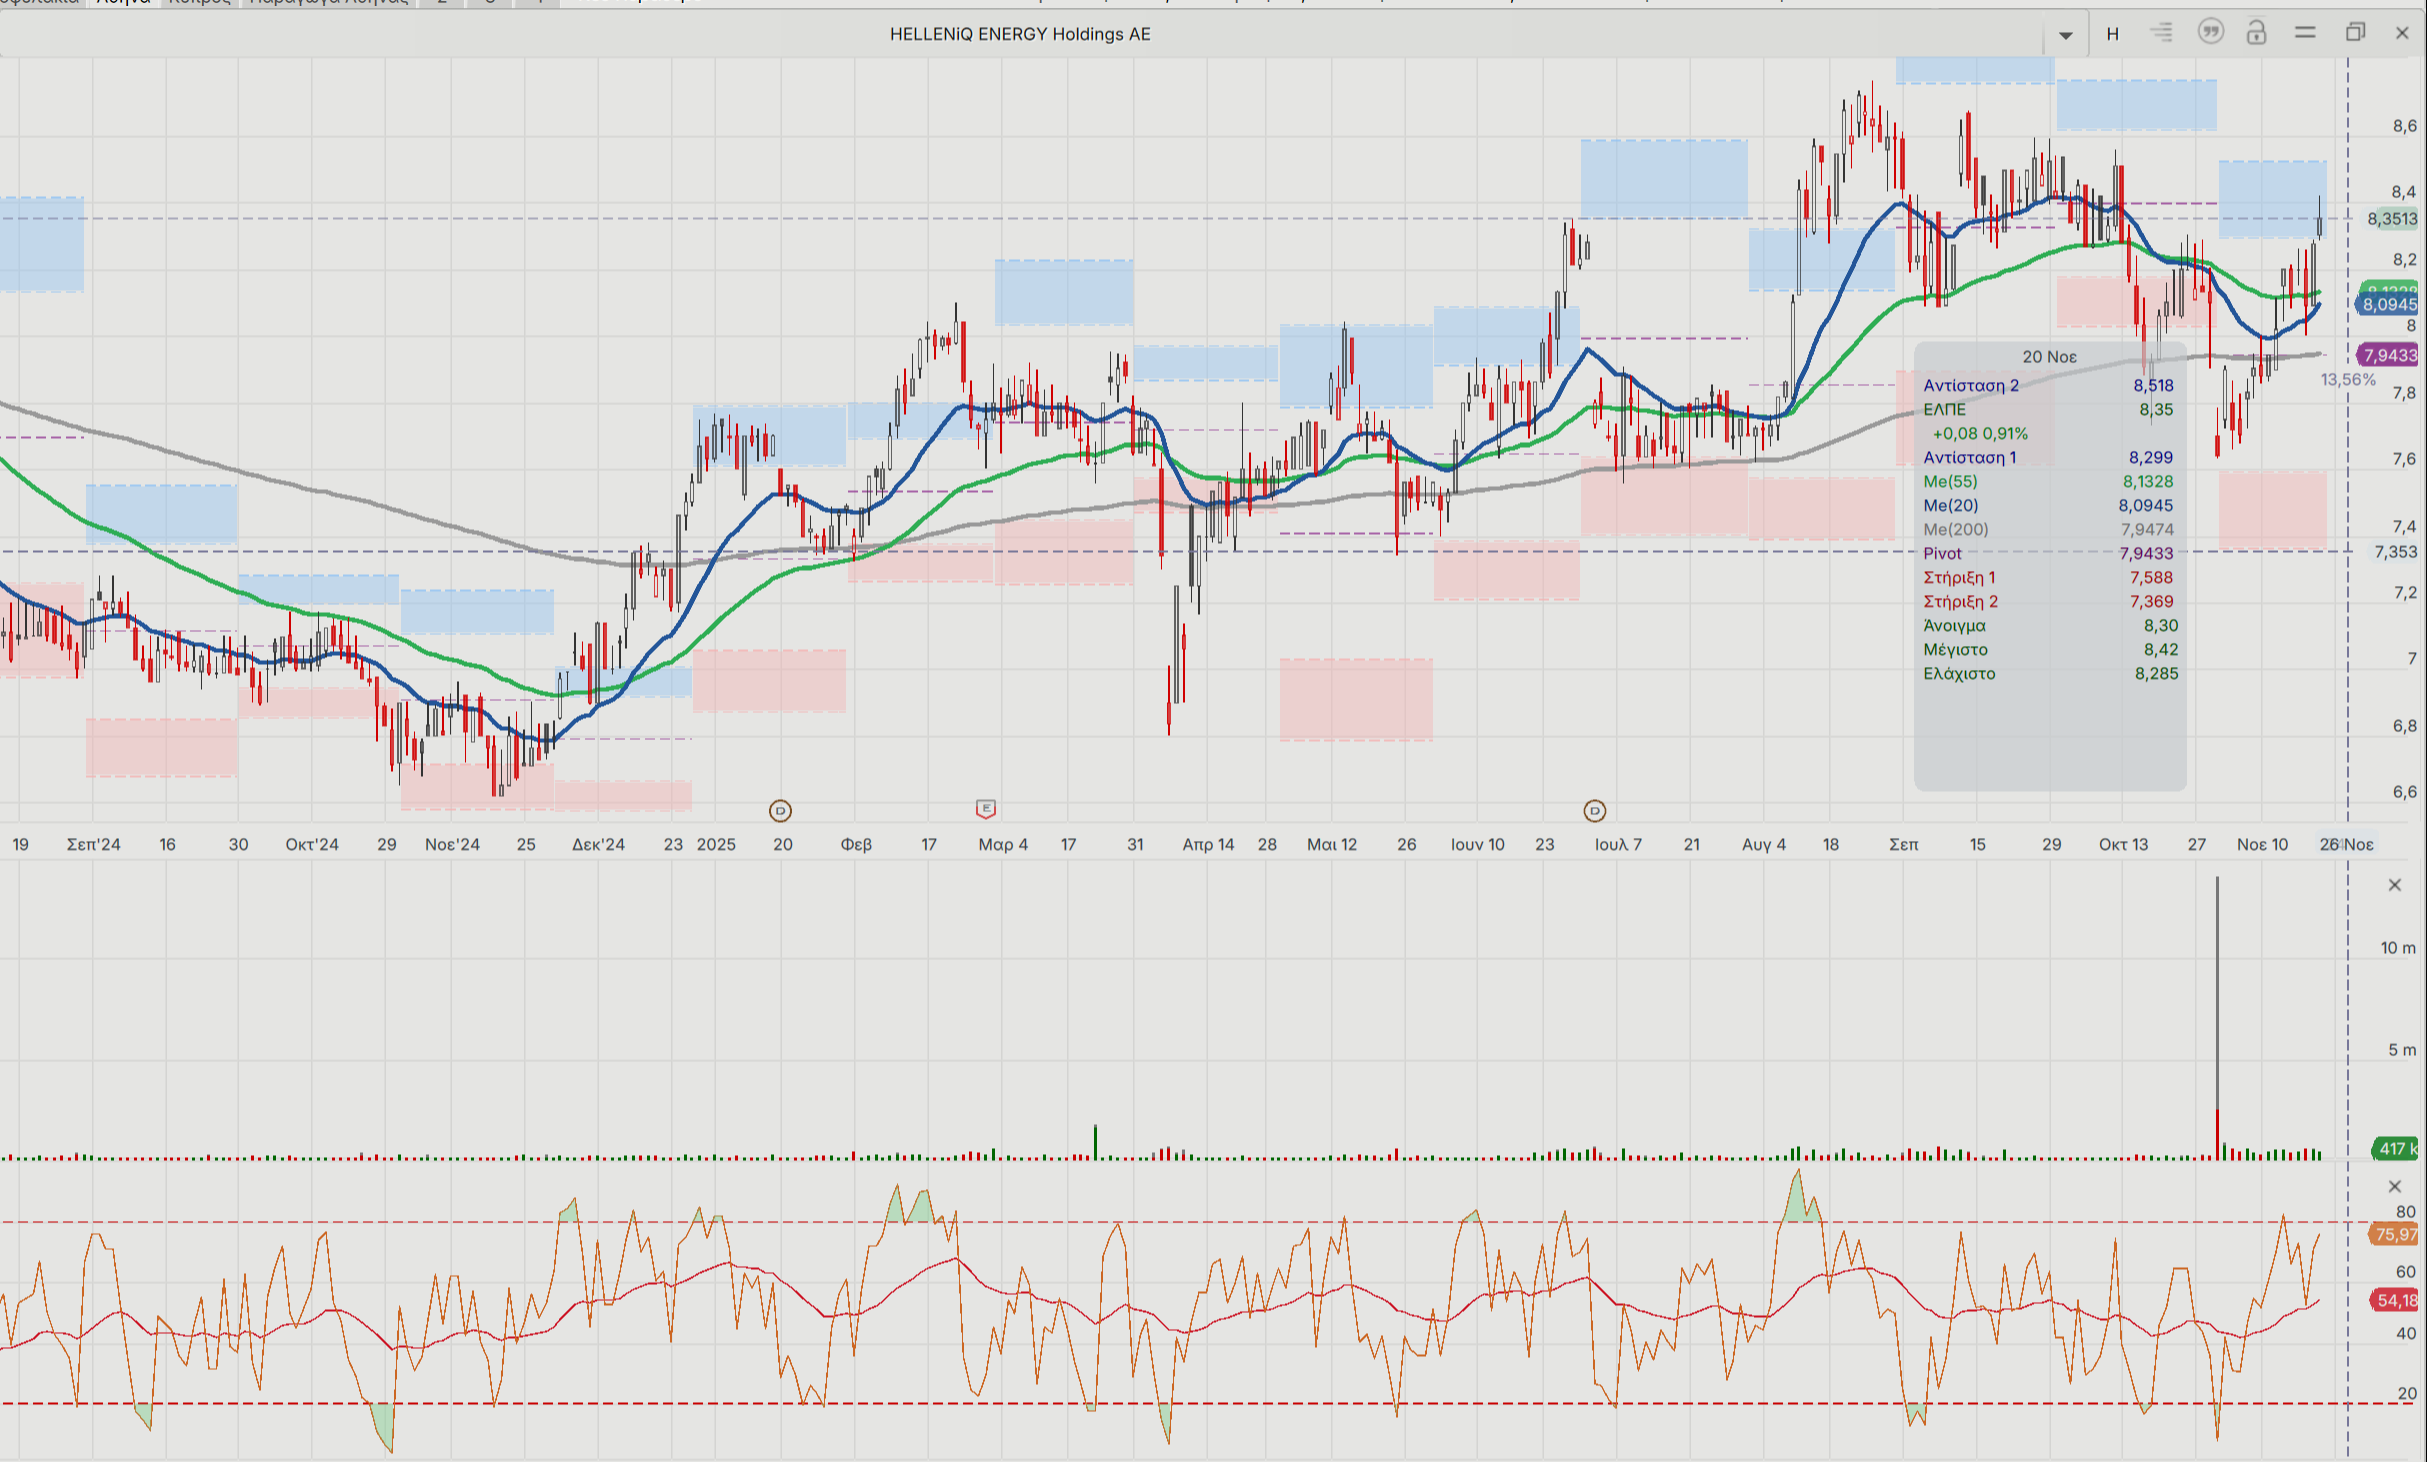The image size is (2427, 1462).
Task: Click the purple 7,9433 pivot price label
Action: coord(2389,355)
